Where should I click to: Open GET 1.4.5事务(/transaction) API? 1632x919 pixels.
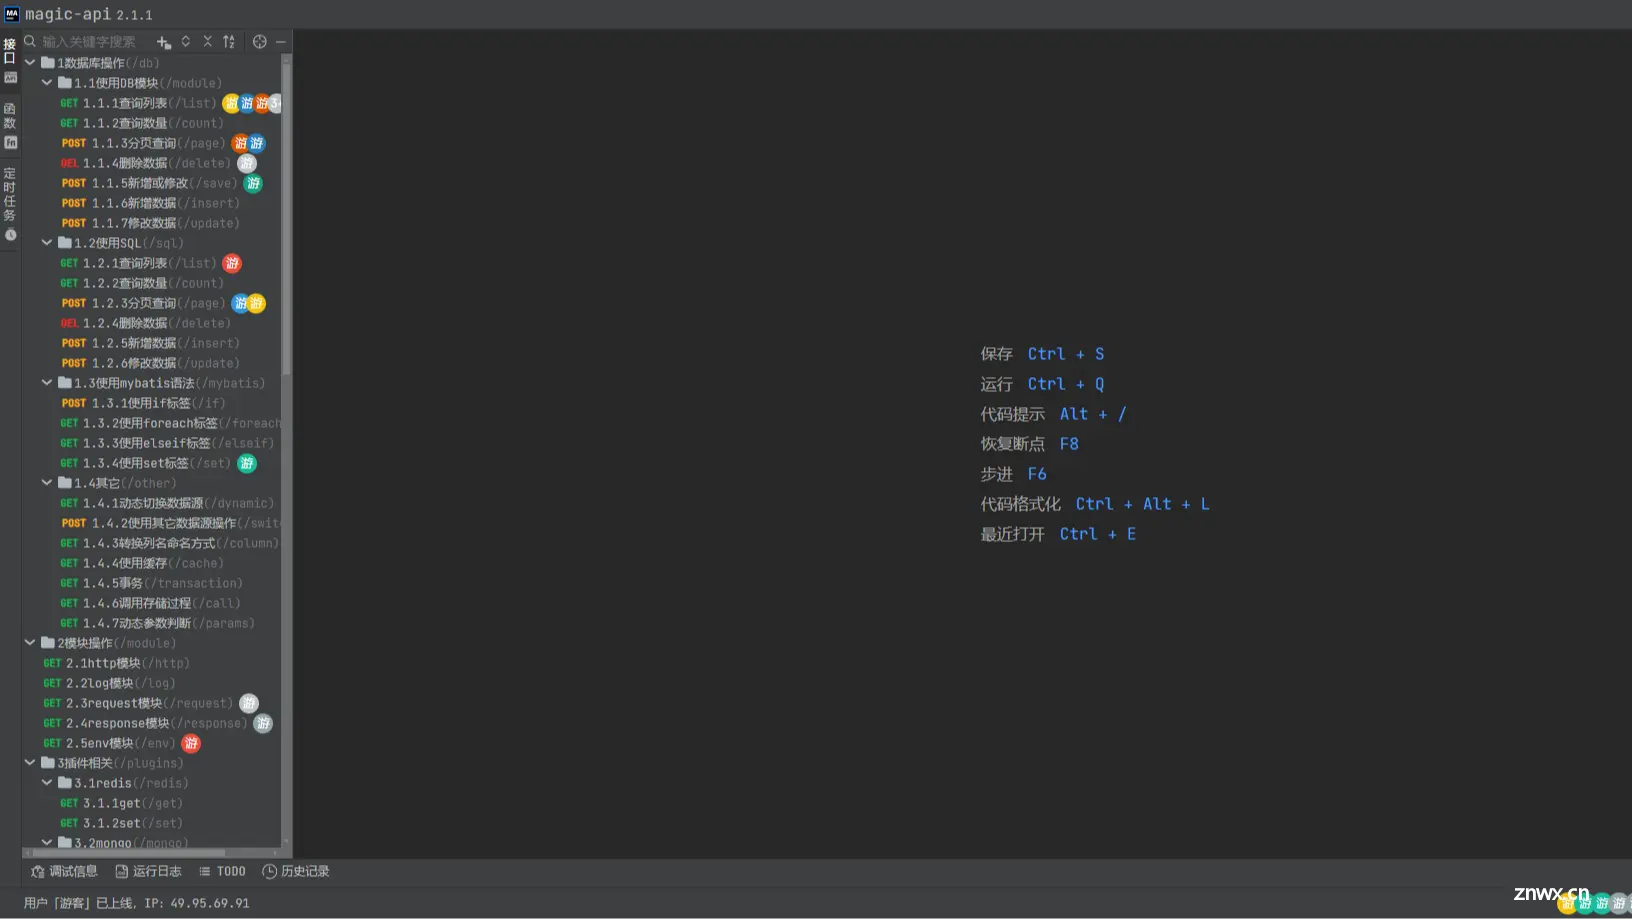pos(151,583)
